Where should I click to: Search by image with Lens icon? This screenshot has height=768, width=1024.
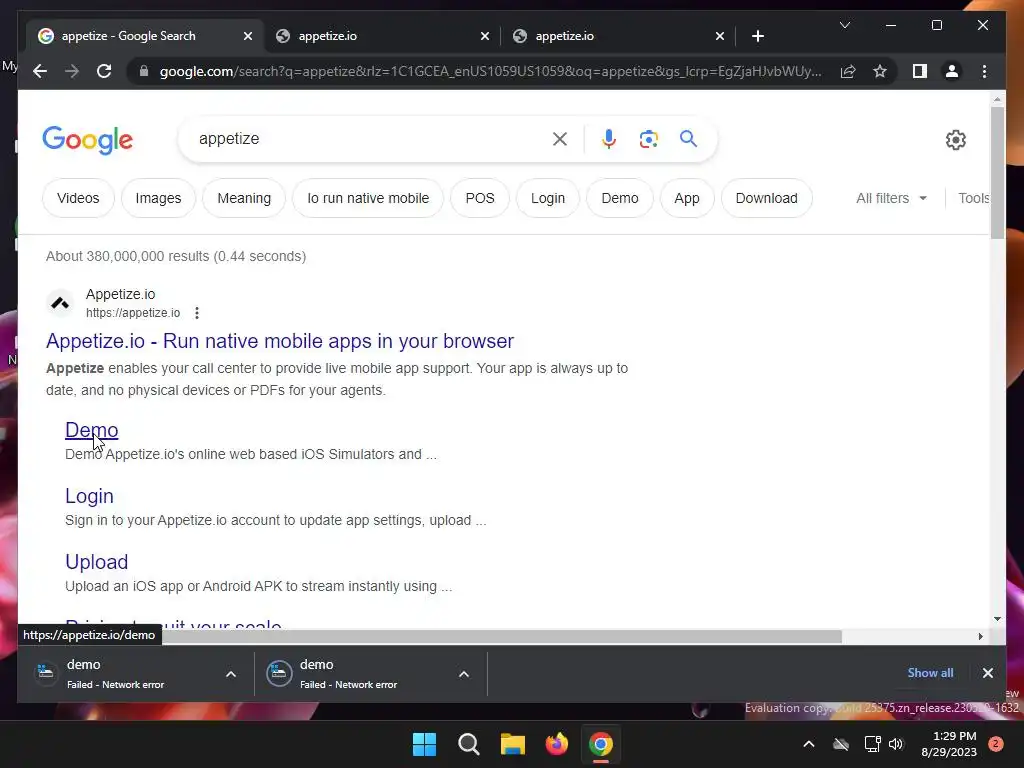(648, 139)
